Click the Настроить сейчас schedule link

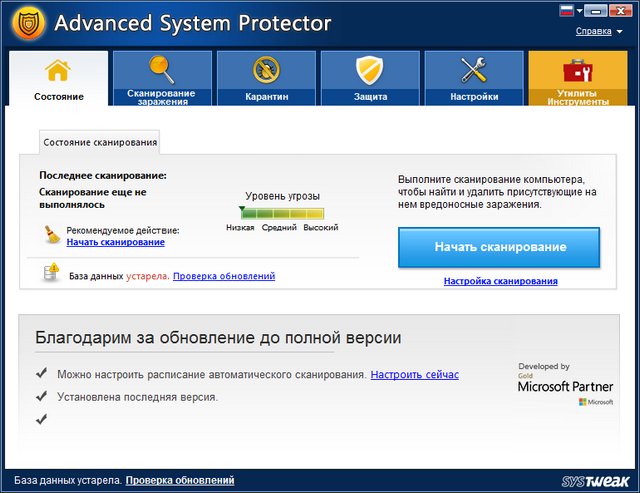(x=414, y=374)
